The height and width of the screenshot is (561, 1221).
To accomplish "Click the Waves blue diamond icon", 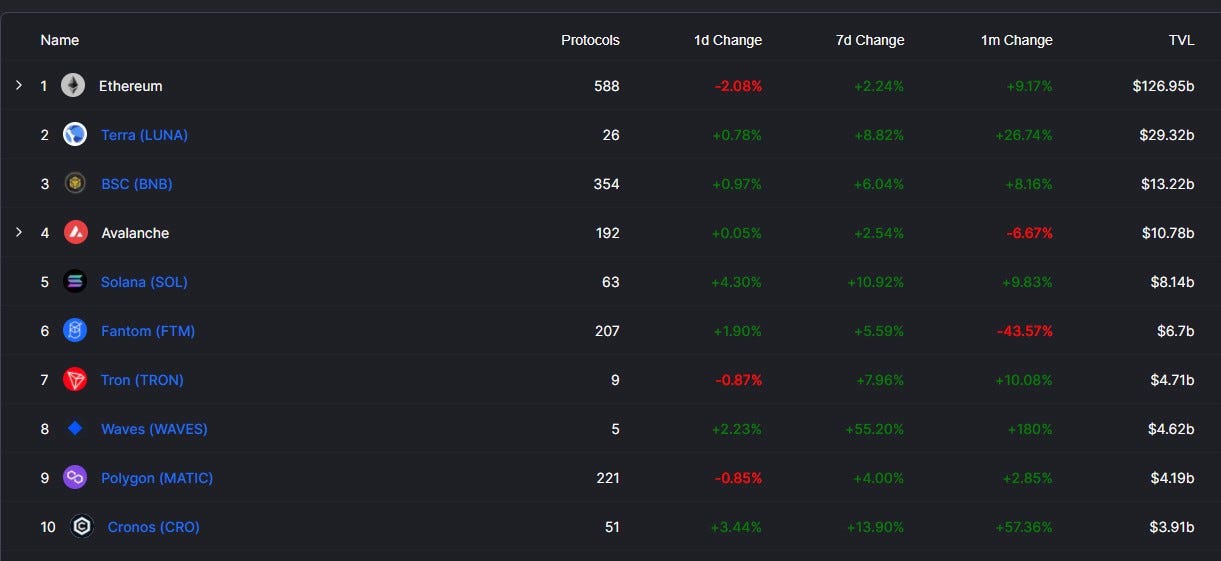I will tap(75, 428).
